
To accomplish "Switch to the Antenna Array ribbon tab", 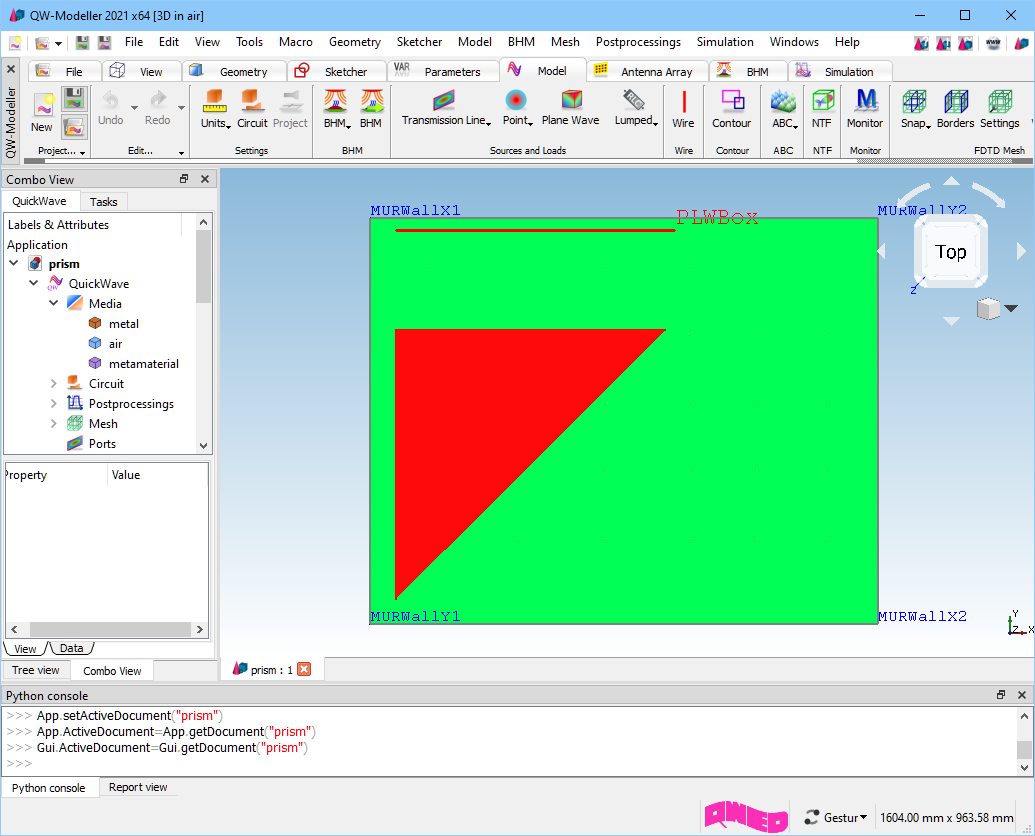I will (x=646, y=71).
